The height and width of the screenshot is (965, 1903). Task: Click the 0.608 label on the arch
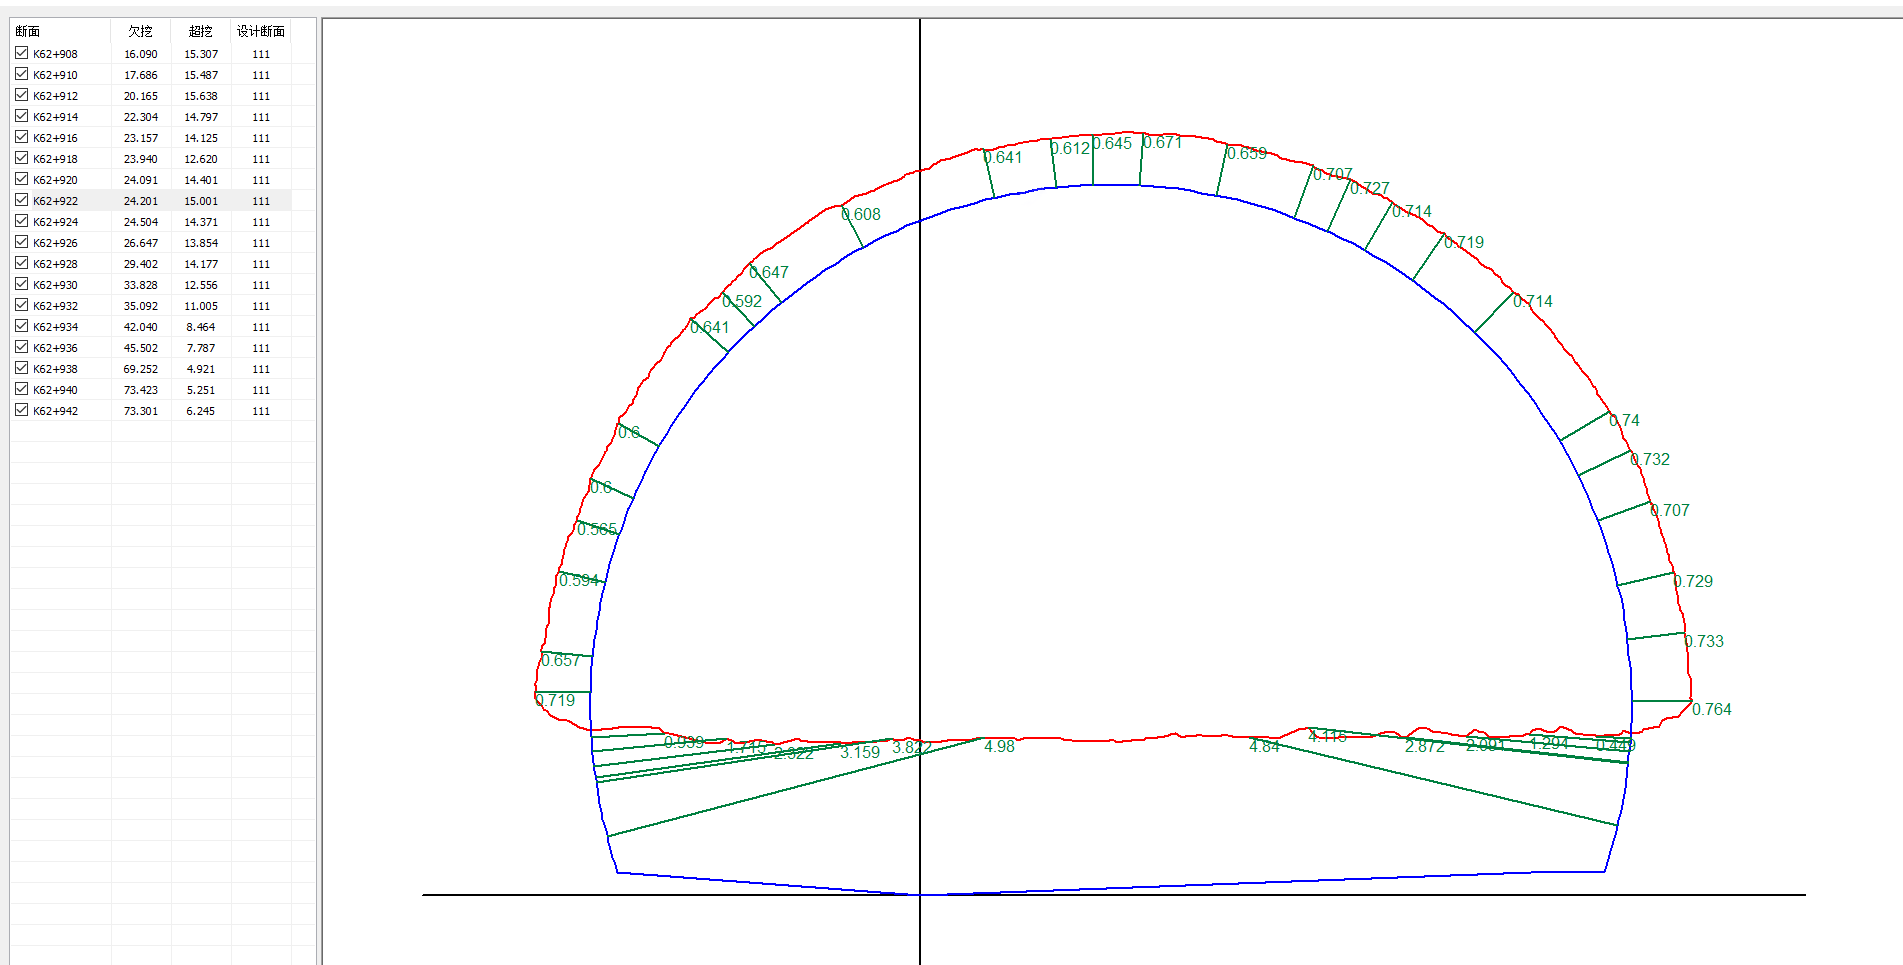[x=861, y=214]
